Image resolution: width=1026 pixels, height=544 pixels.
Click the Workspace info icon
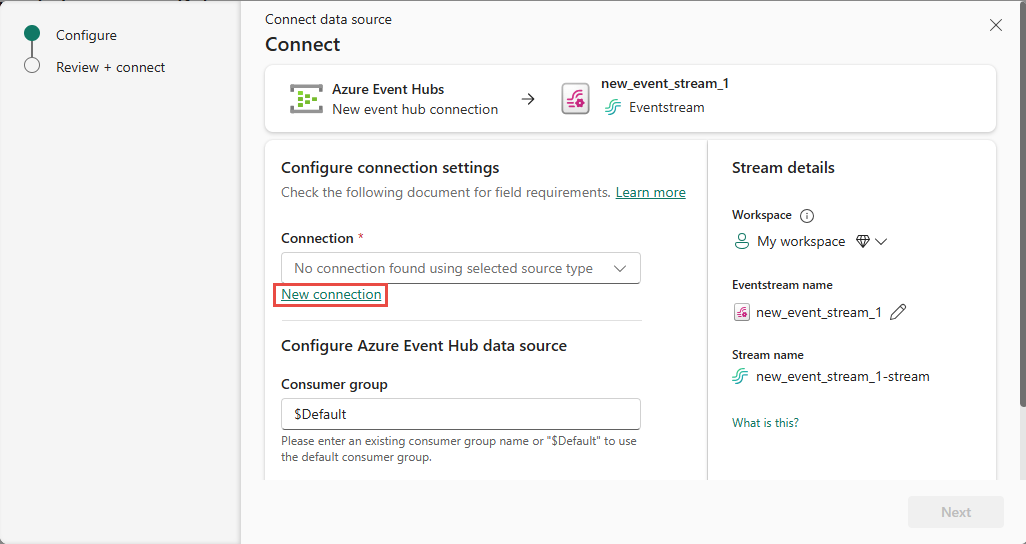tap(808, 216)
